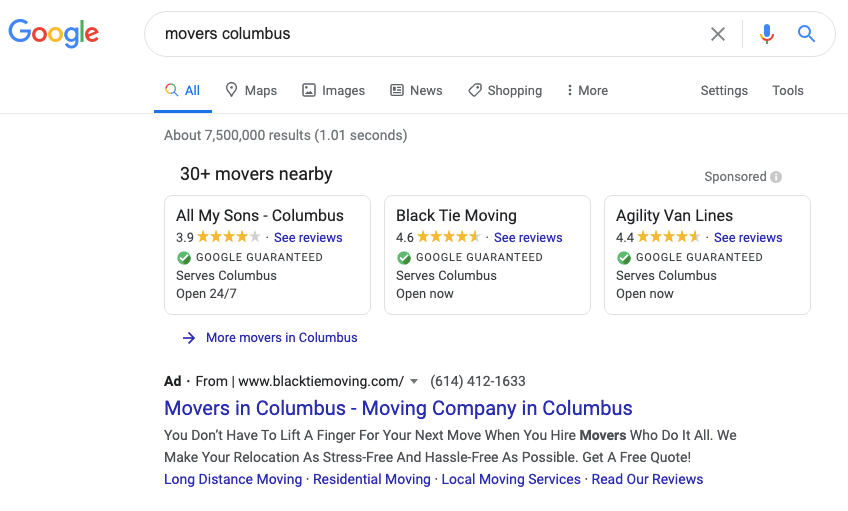Open Movers in Columbus ad headline
848x511 pixels.
(398, 408)
